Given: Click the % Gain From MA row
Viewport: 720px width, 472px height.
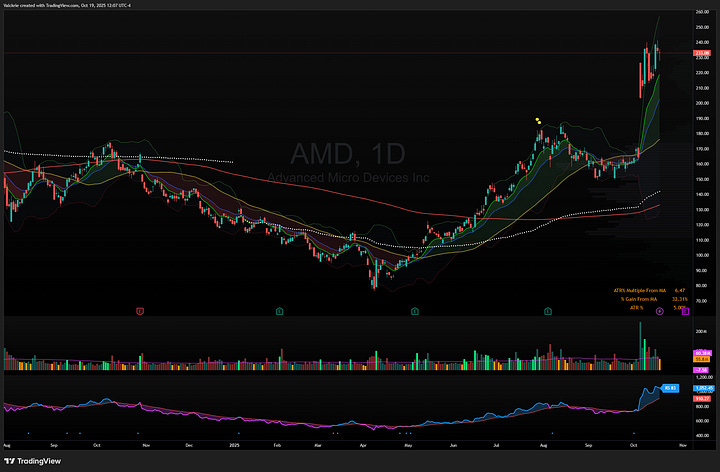Looking at the screenshot, I should pos(654,299).
